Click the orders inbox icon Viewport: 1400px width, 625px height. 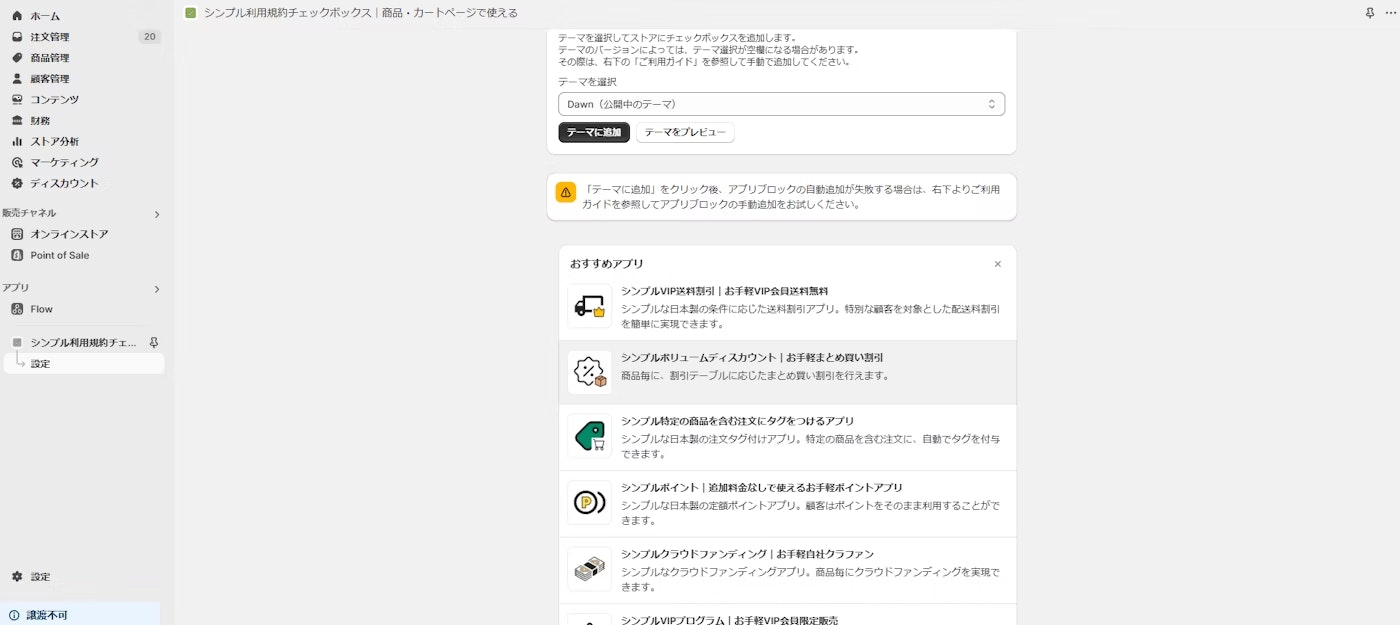(x=17, y=37)
